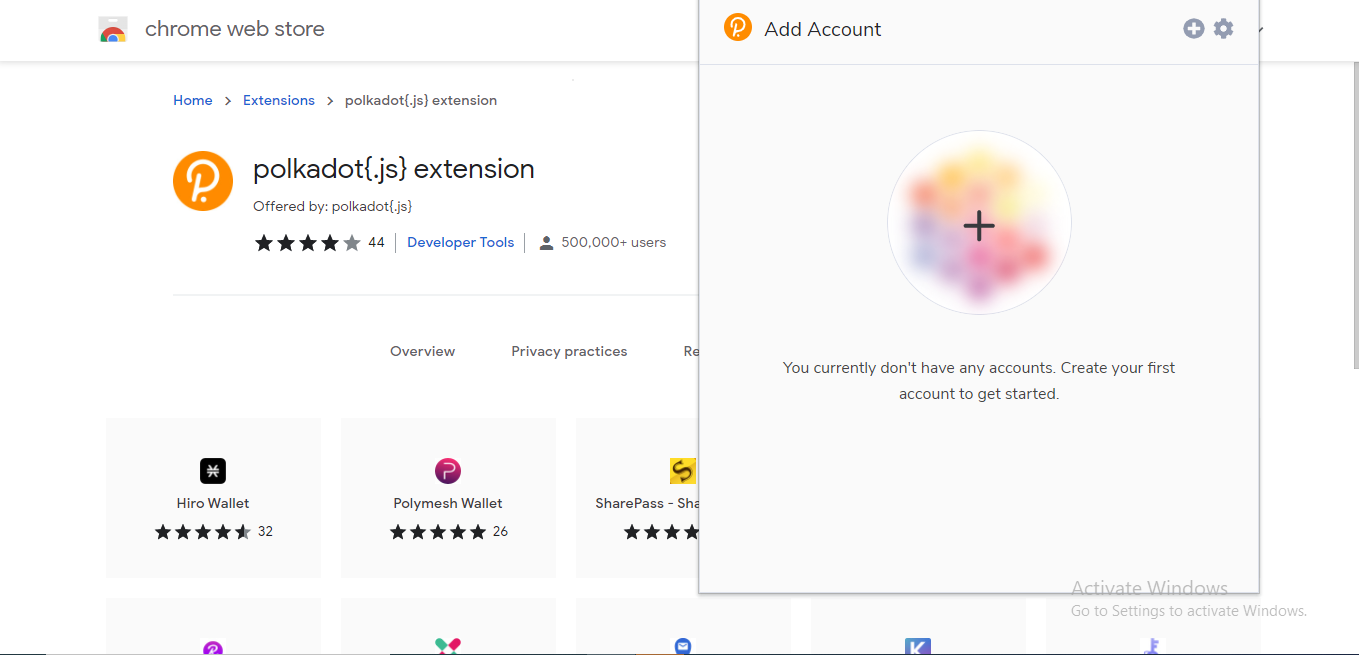1359x655 pixels.
Task: Open the Developer Tools category link
Action: pos(461,242)
